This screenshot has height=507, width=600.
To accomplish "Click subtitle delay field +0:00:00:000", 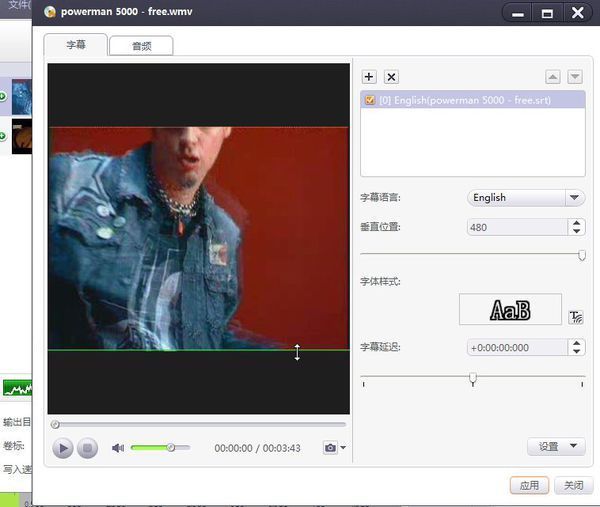I will (517, 347).
